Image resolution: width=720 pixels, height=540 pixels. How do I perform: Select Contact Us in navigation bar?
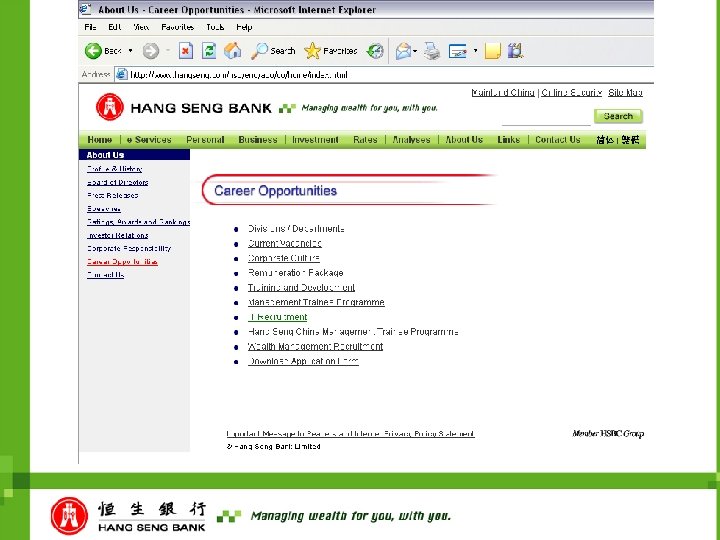tap(557, 140)
